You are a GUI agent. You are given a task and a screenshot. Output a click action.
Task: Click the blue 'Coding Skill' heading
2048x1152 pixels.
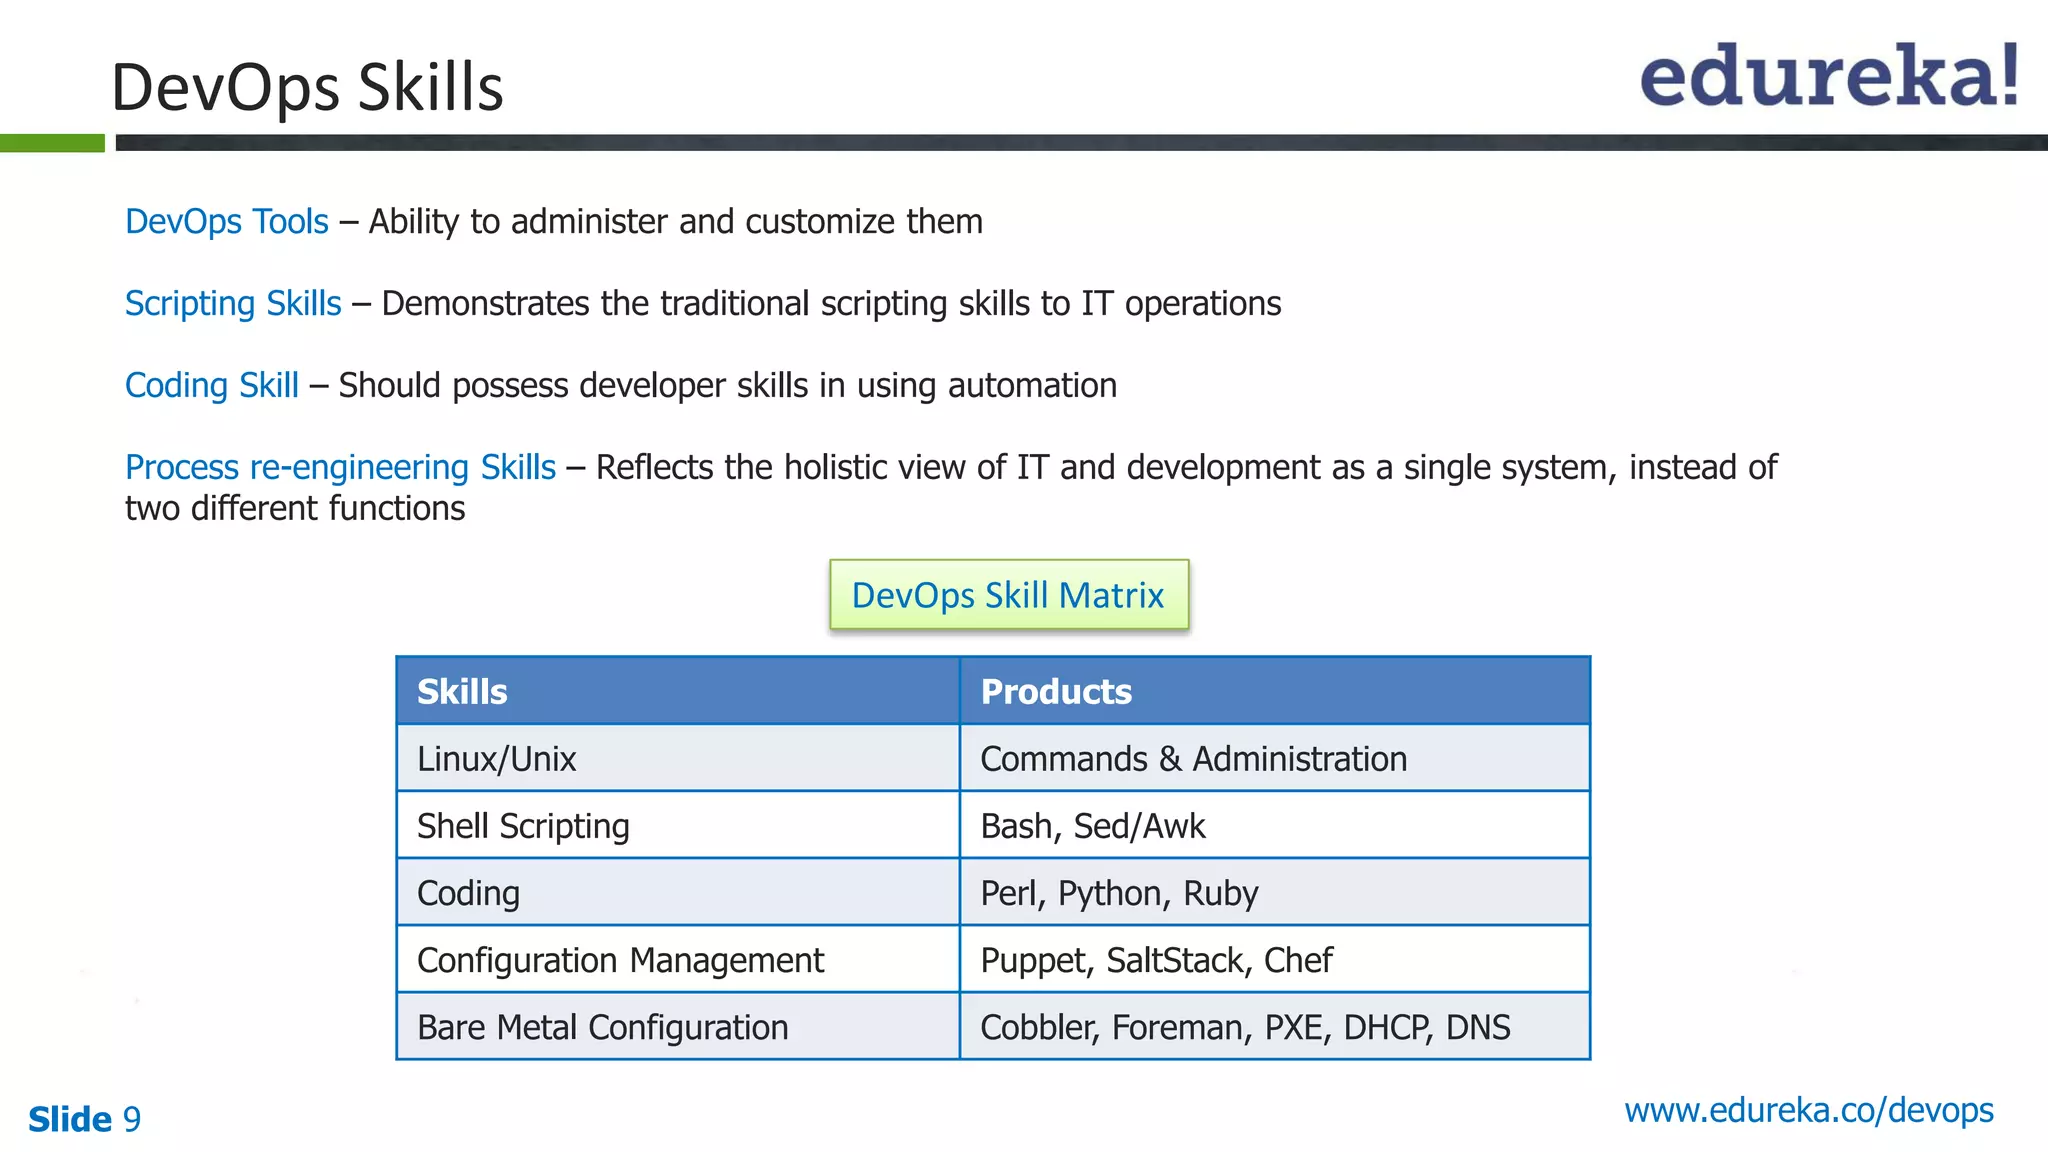212,385
